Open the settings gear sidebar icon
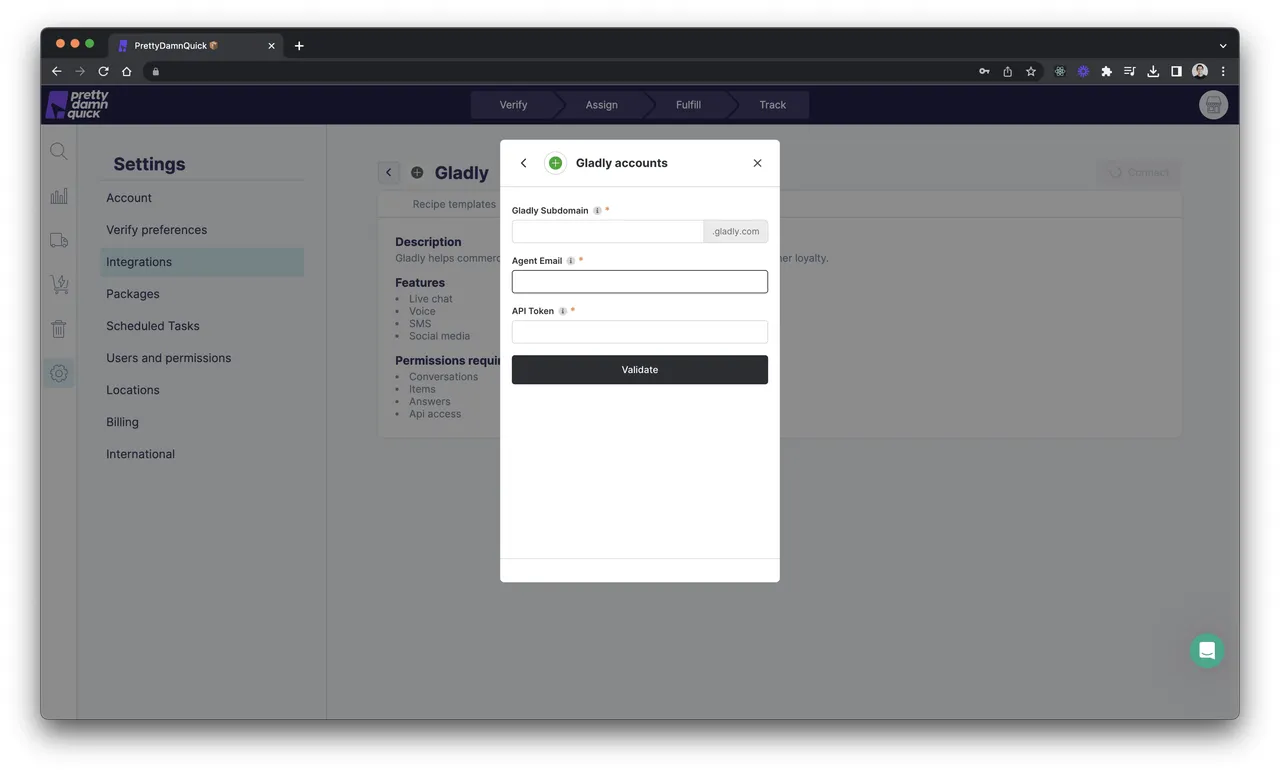Screen dimensions: 1280x773 pos(59,373)
